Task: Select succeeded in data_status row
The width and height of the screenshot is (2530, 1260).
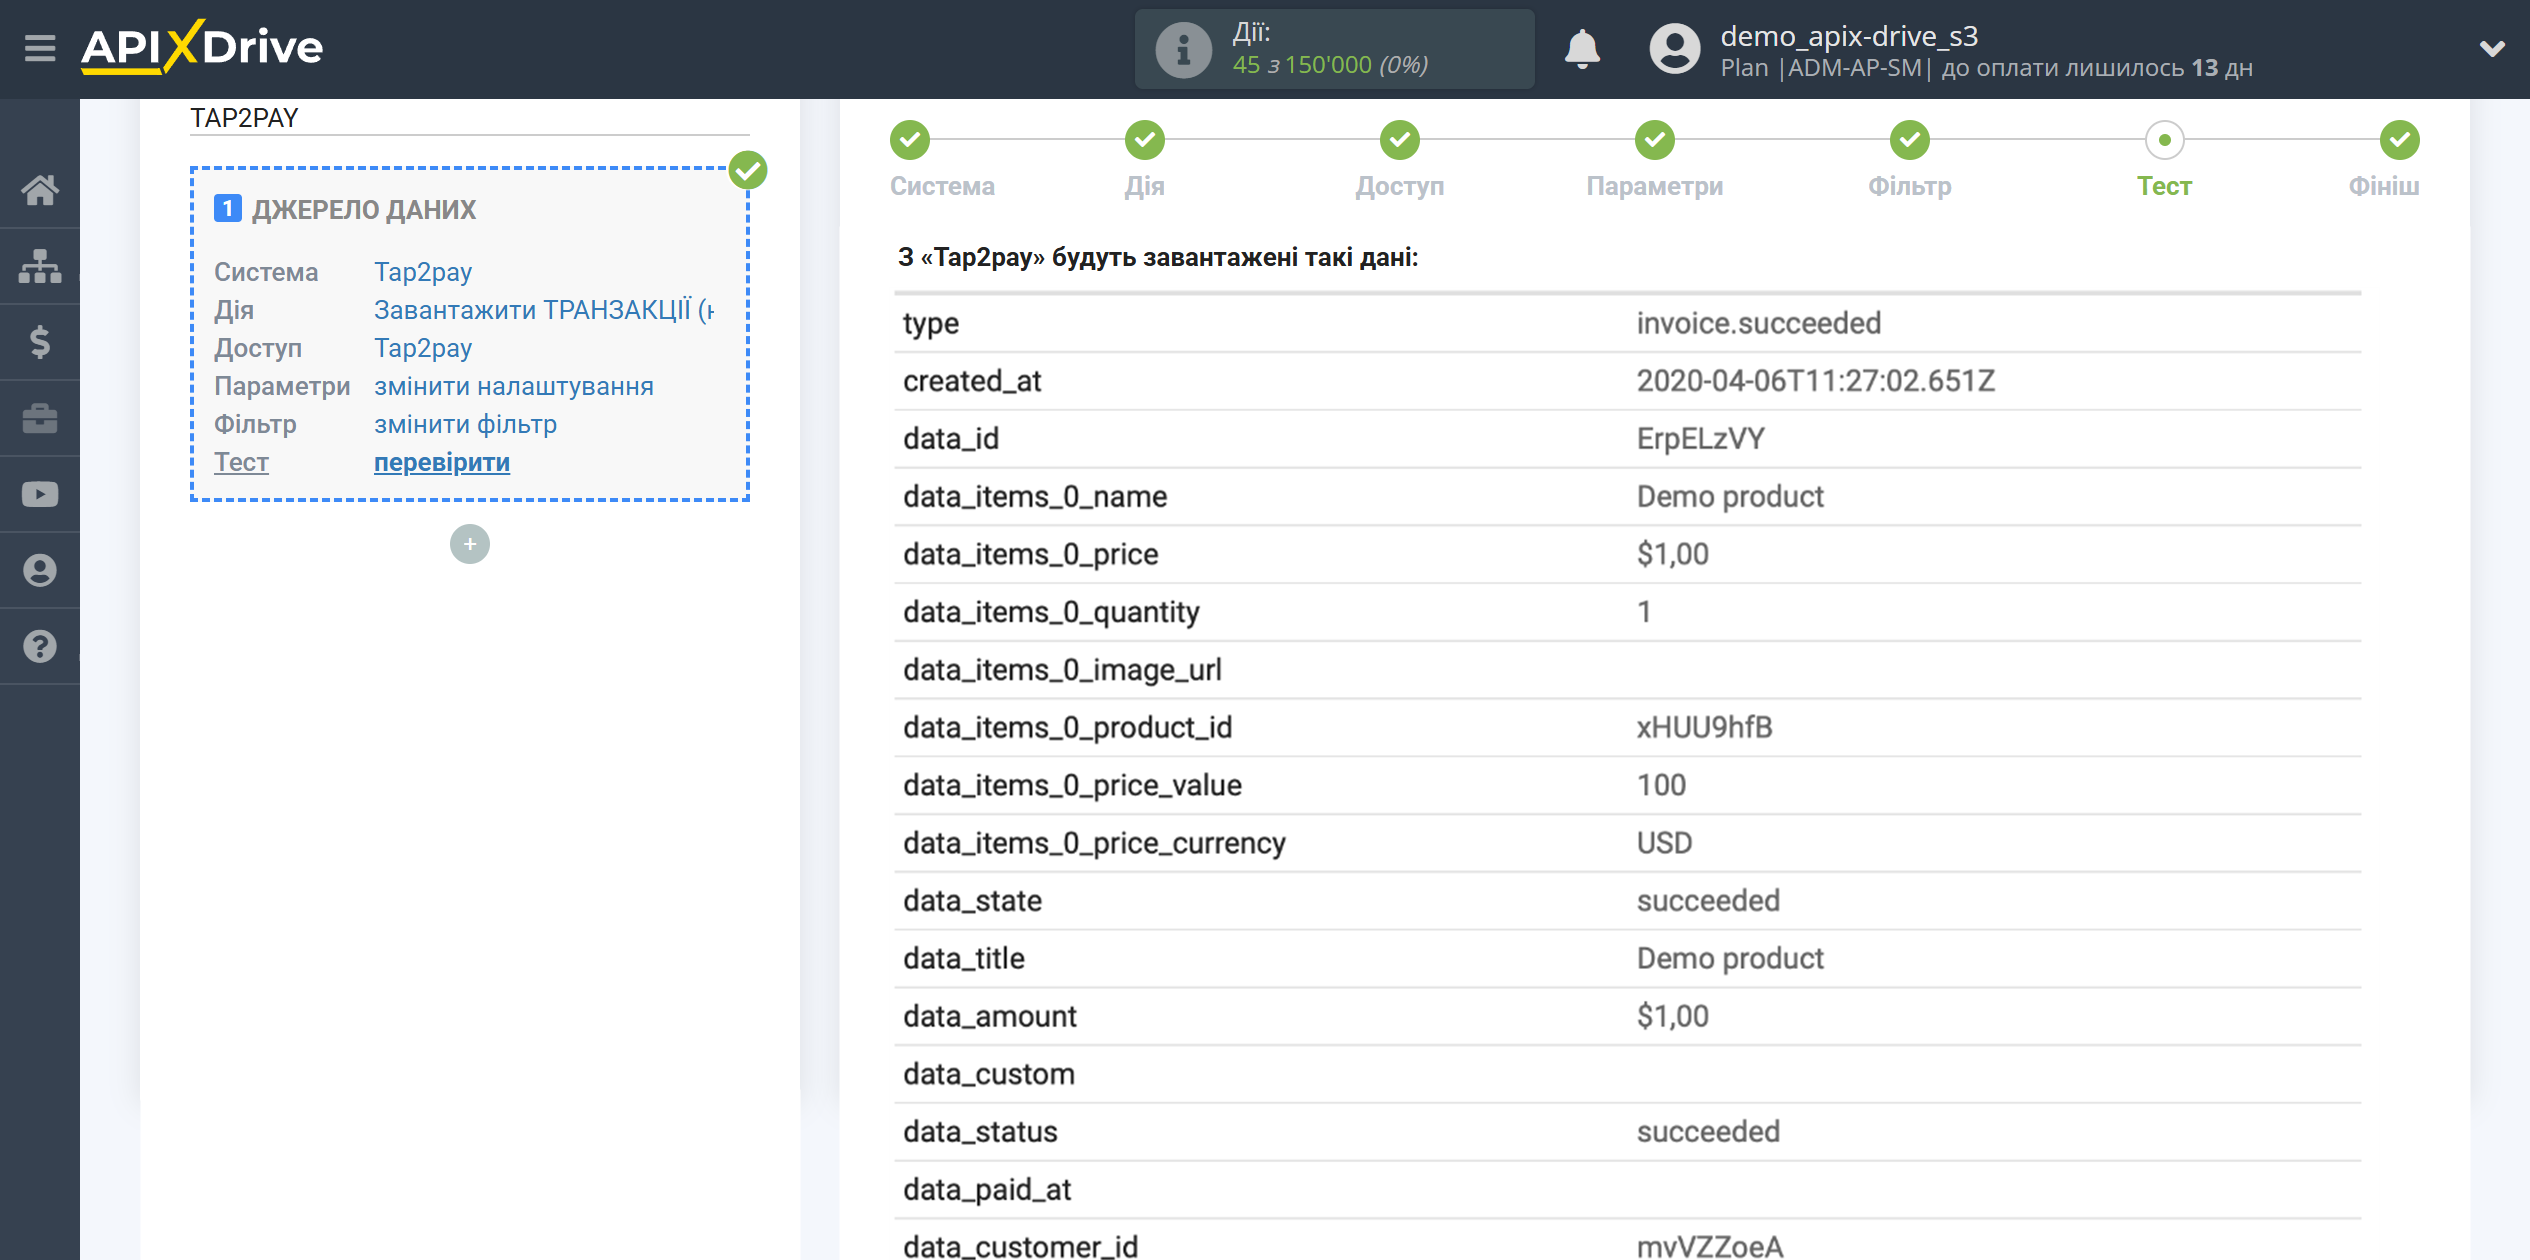Action: pos(1708,1132)
